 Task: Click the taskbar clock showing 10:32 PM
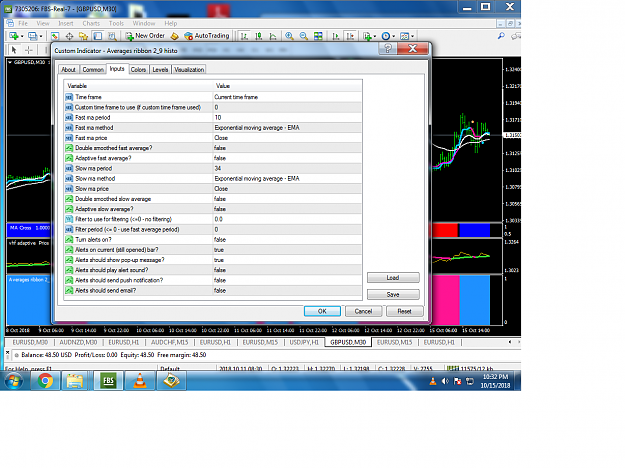pyautogui.click(x=495, y=381)
